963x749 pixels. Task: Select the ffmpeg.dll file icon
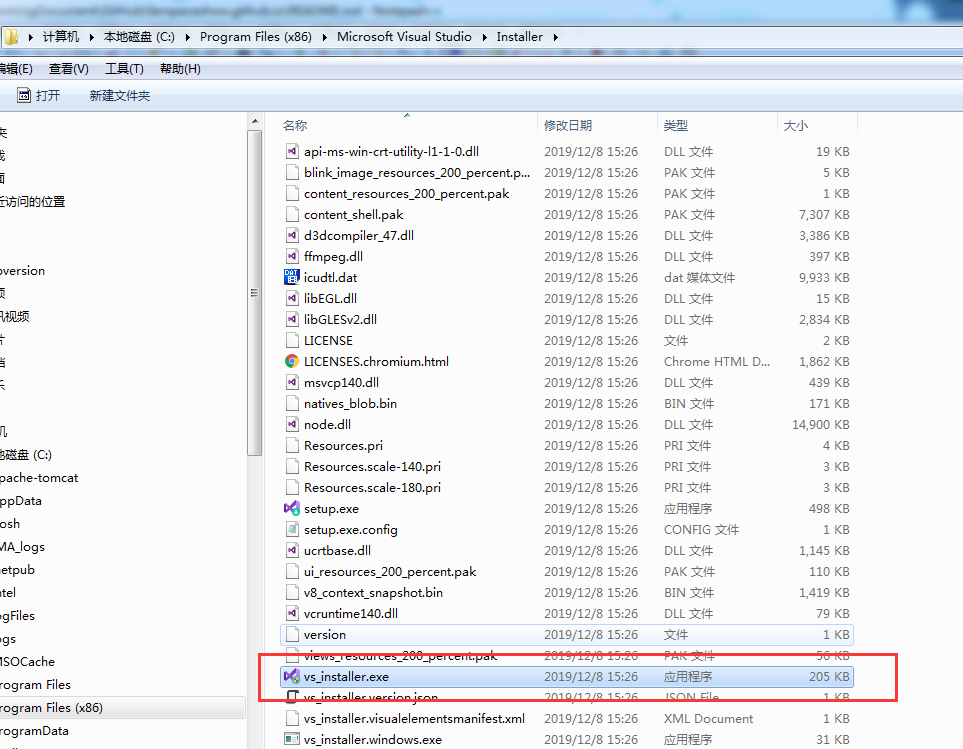tap(292, 257)
